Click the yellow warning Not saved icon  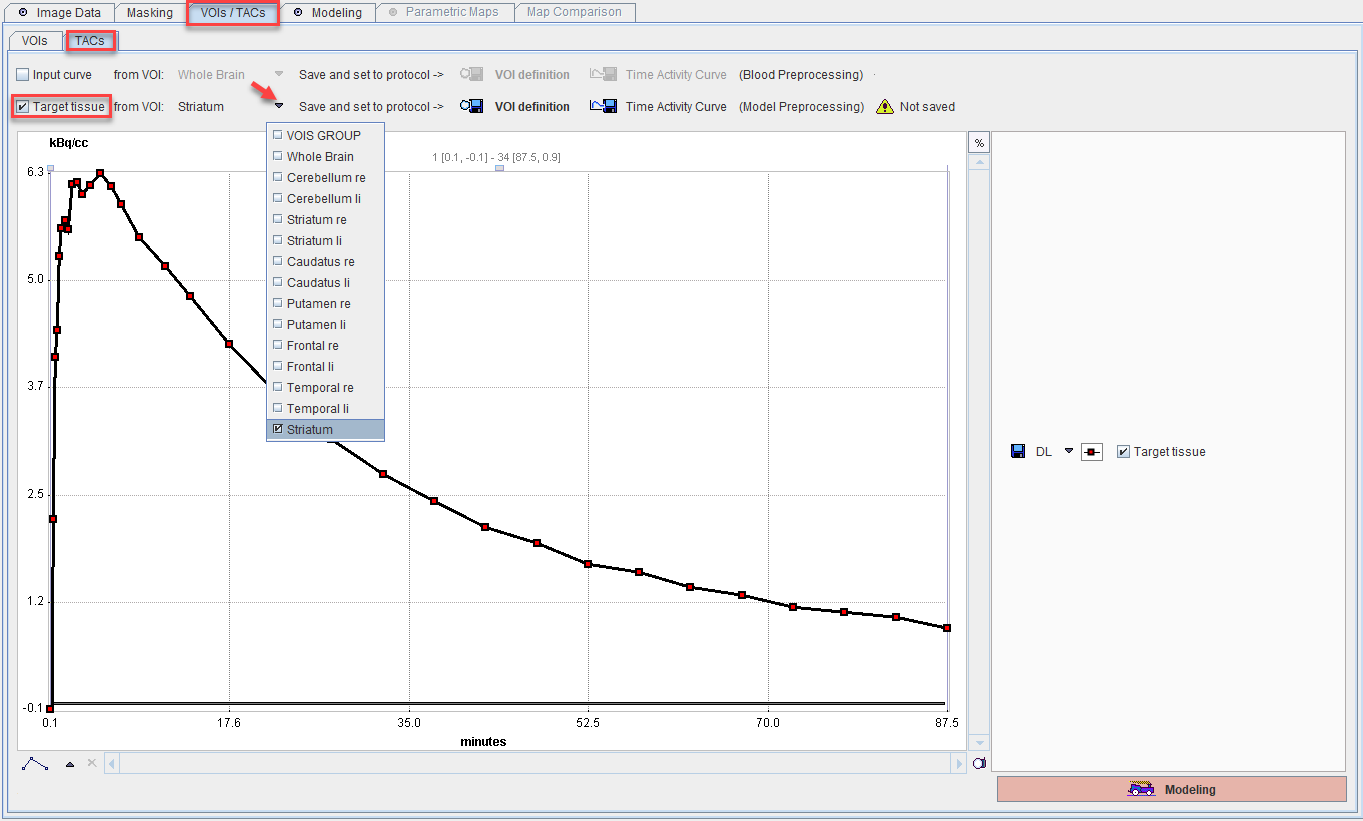click(885, 107)
